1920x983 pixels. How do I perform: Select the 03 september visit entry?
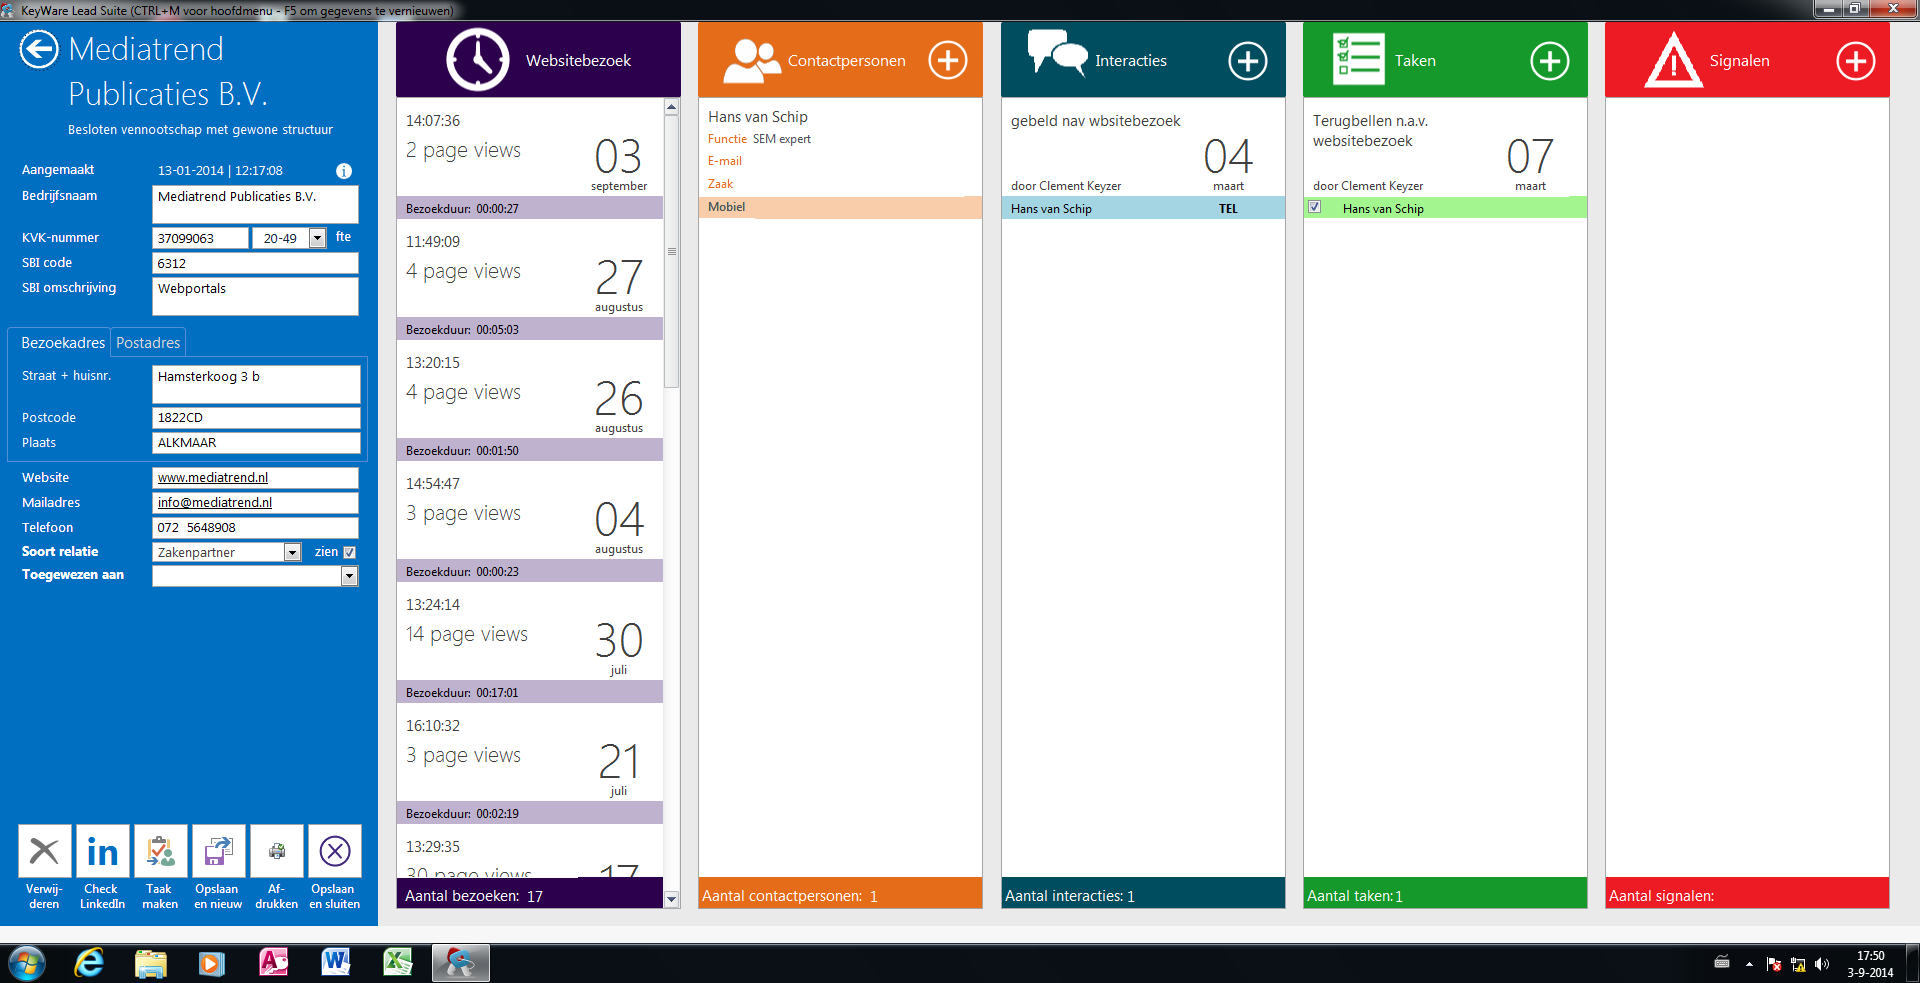530,158
